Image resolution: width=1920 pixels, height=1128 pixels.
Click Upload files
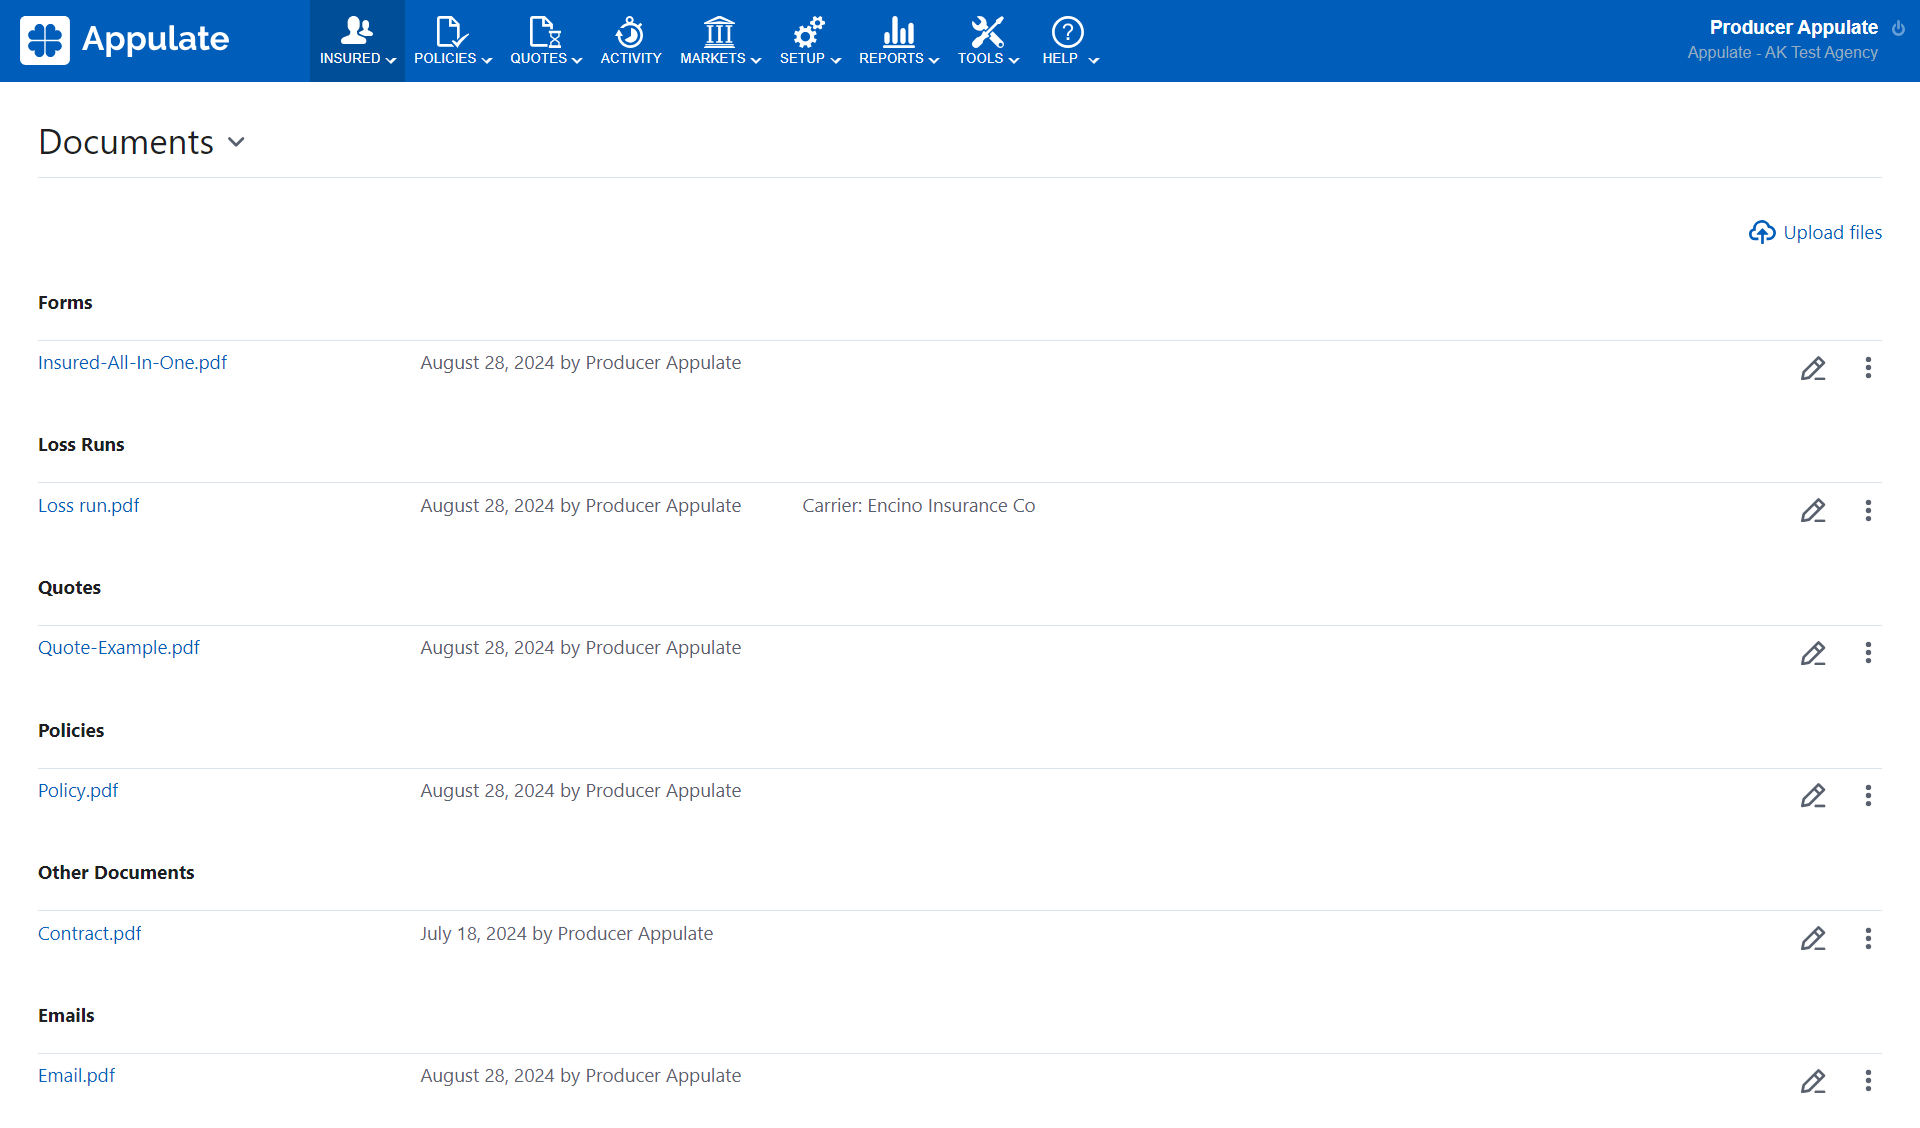[1815, 232]
